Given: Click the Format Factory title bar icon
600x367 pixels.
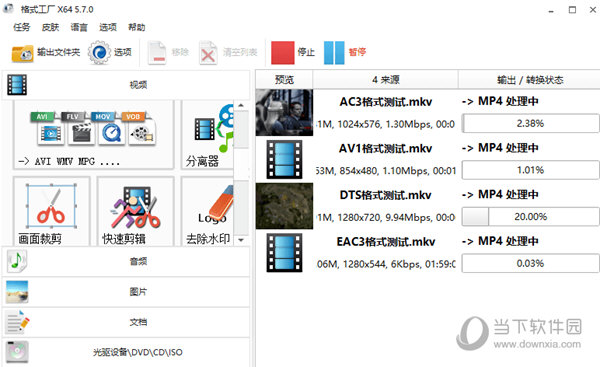Looking at the screenshot, I should pos(8,8).
